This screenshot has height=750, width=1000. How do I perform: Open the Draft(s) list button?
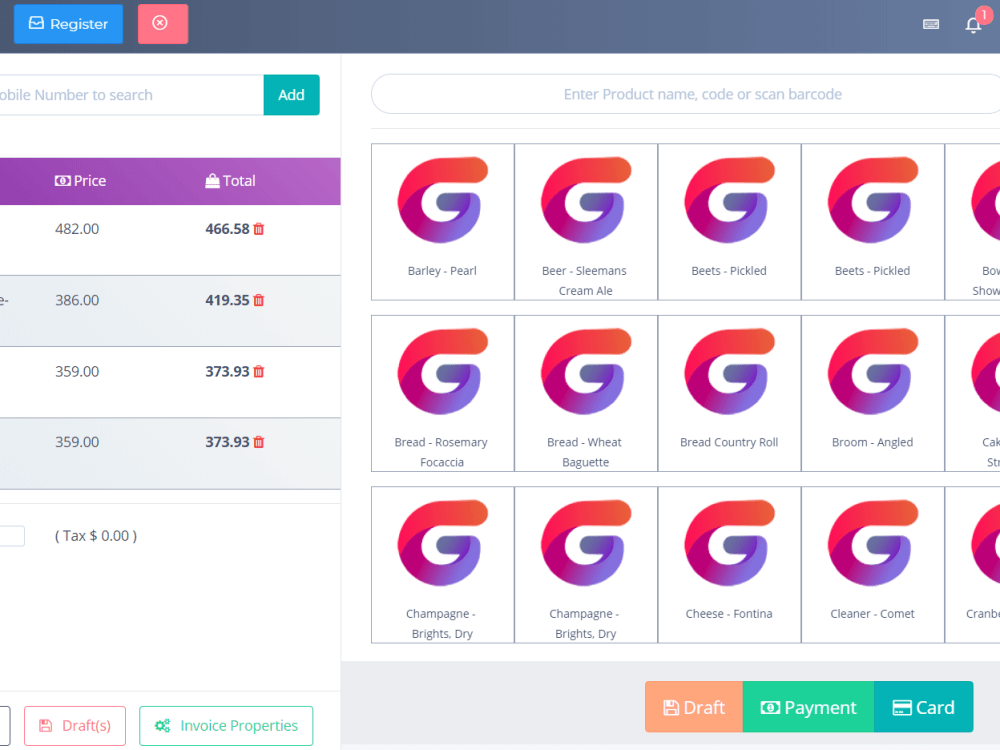pos(75,726)
